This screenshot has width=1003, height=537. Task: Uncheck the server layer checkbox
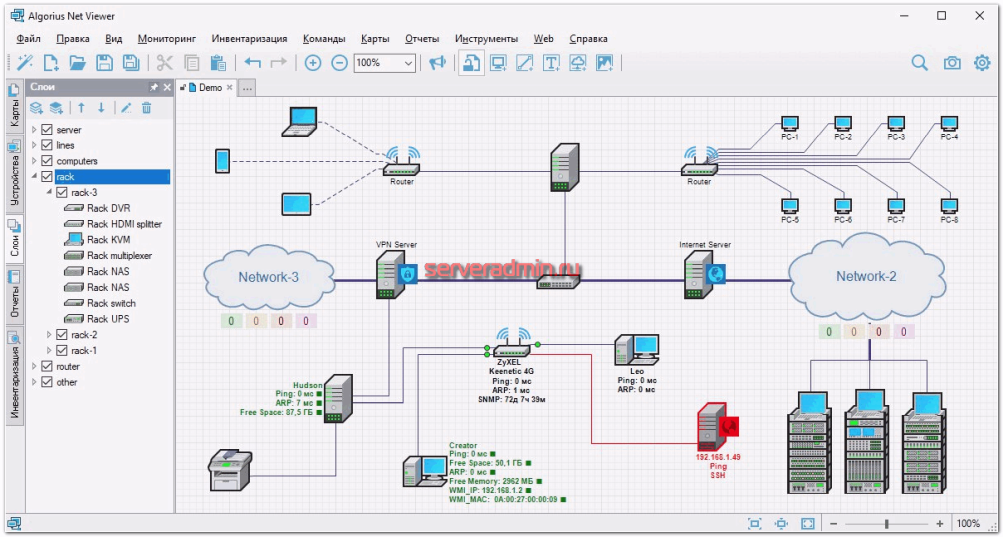click(47, 129)
